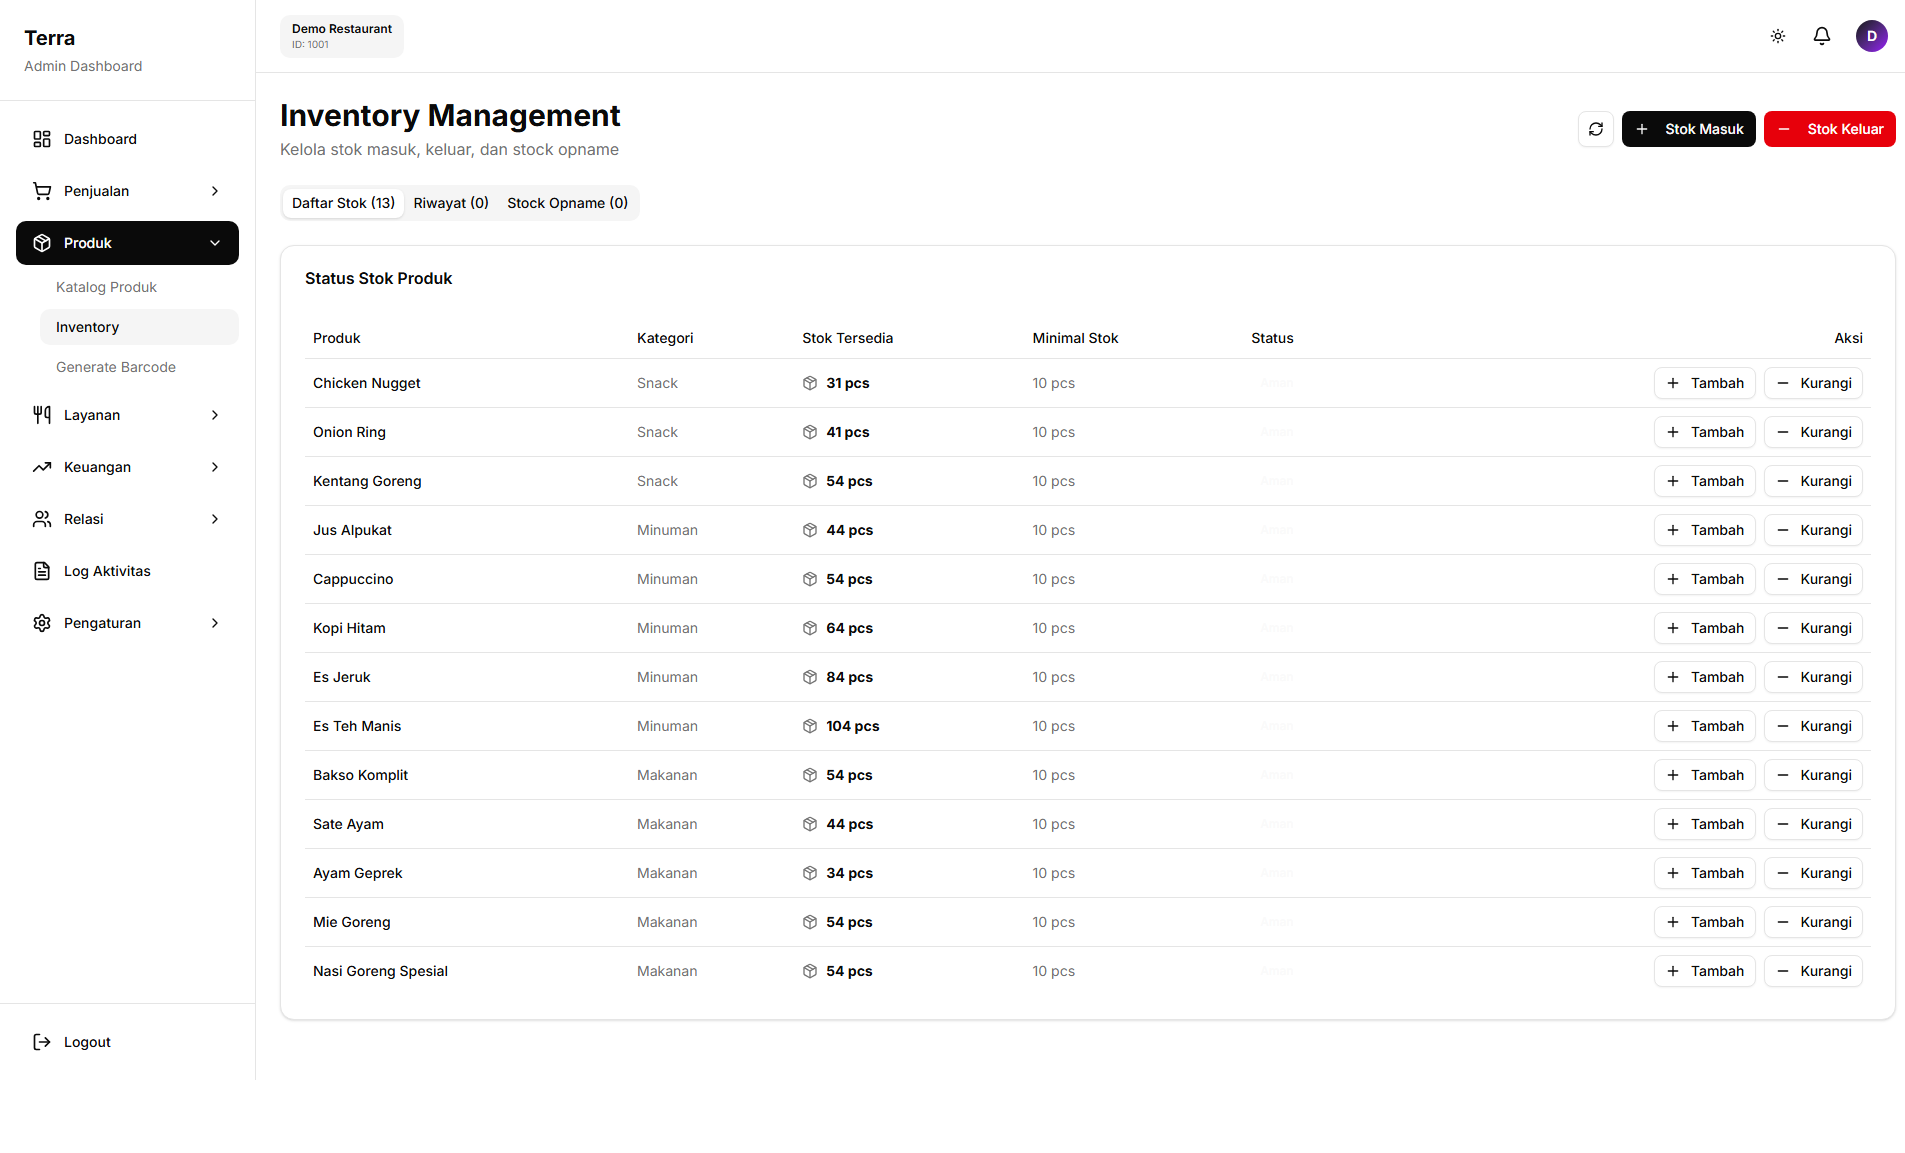Image resolution: width=1905 pixels, height=1153 pixels.
Task: Open the profile avatar marked D
Action: pos(1872,35)
